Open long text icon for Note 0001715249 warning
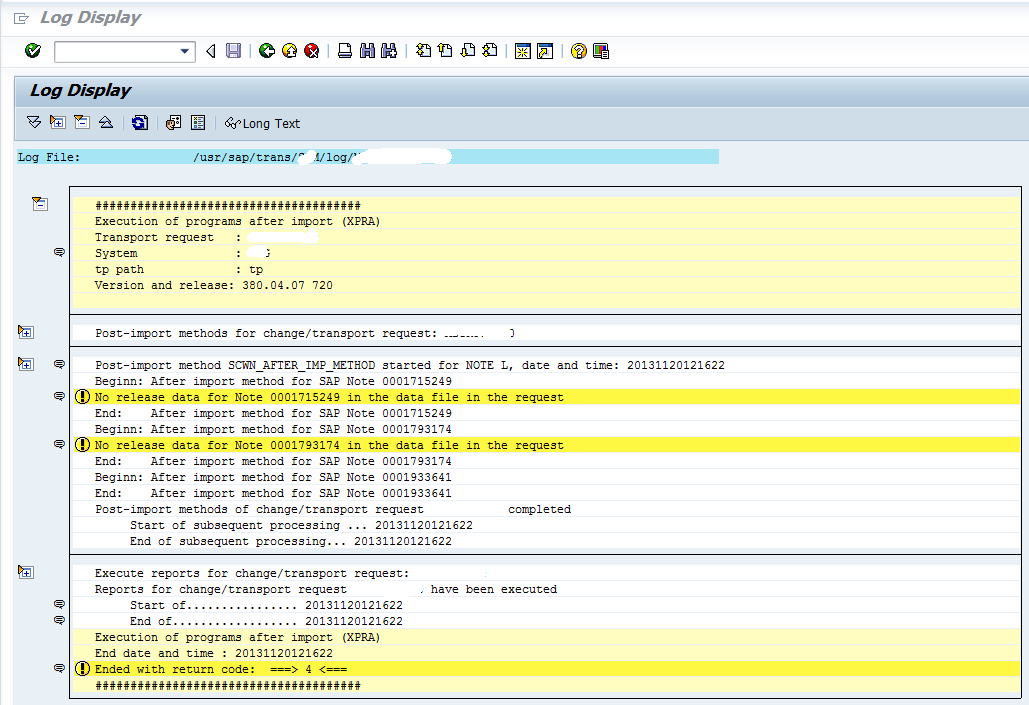The width and height of the screenshot is (1029, 705). pos(59,396)
